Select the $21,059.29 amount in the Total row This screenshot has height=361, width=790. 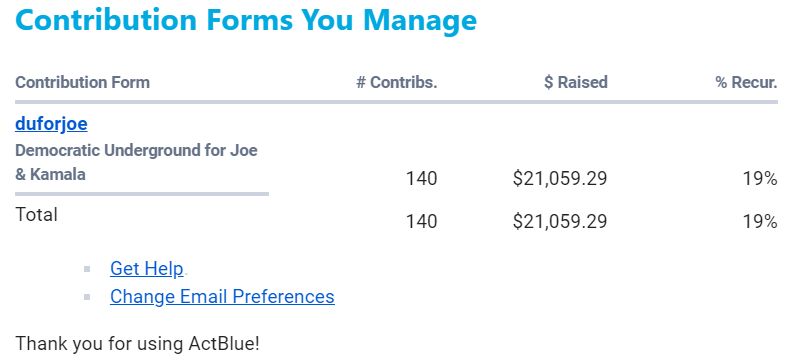[560, 222]
